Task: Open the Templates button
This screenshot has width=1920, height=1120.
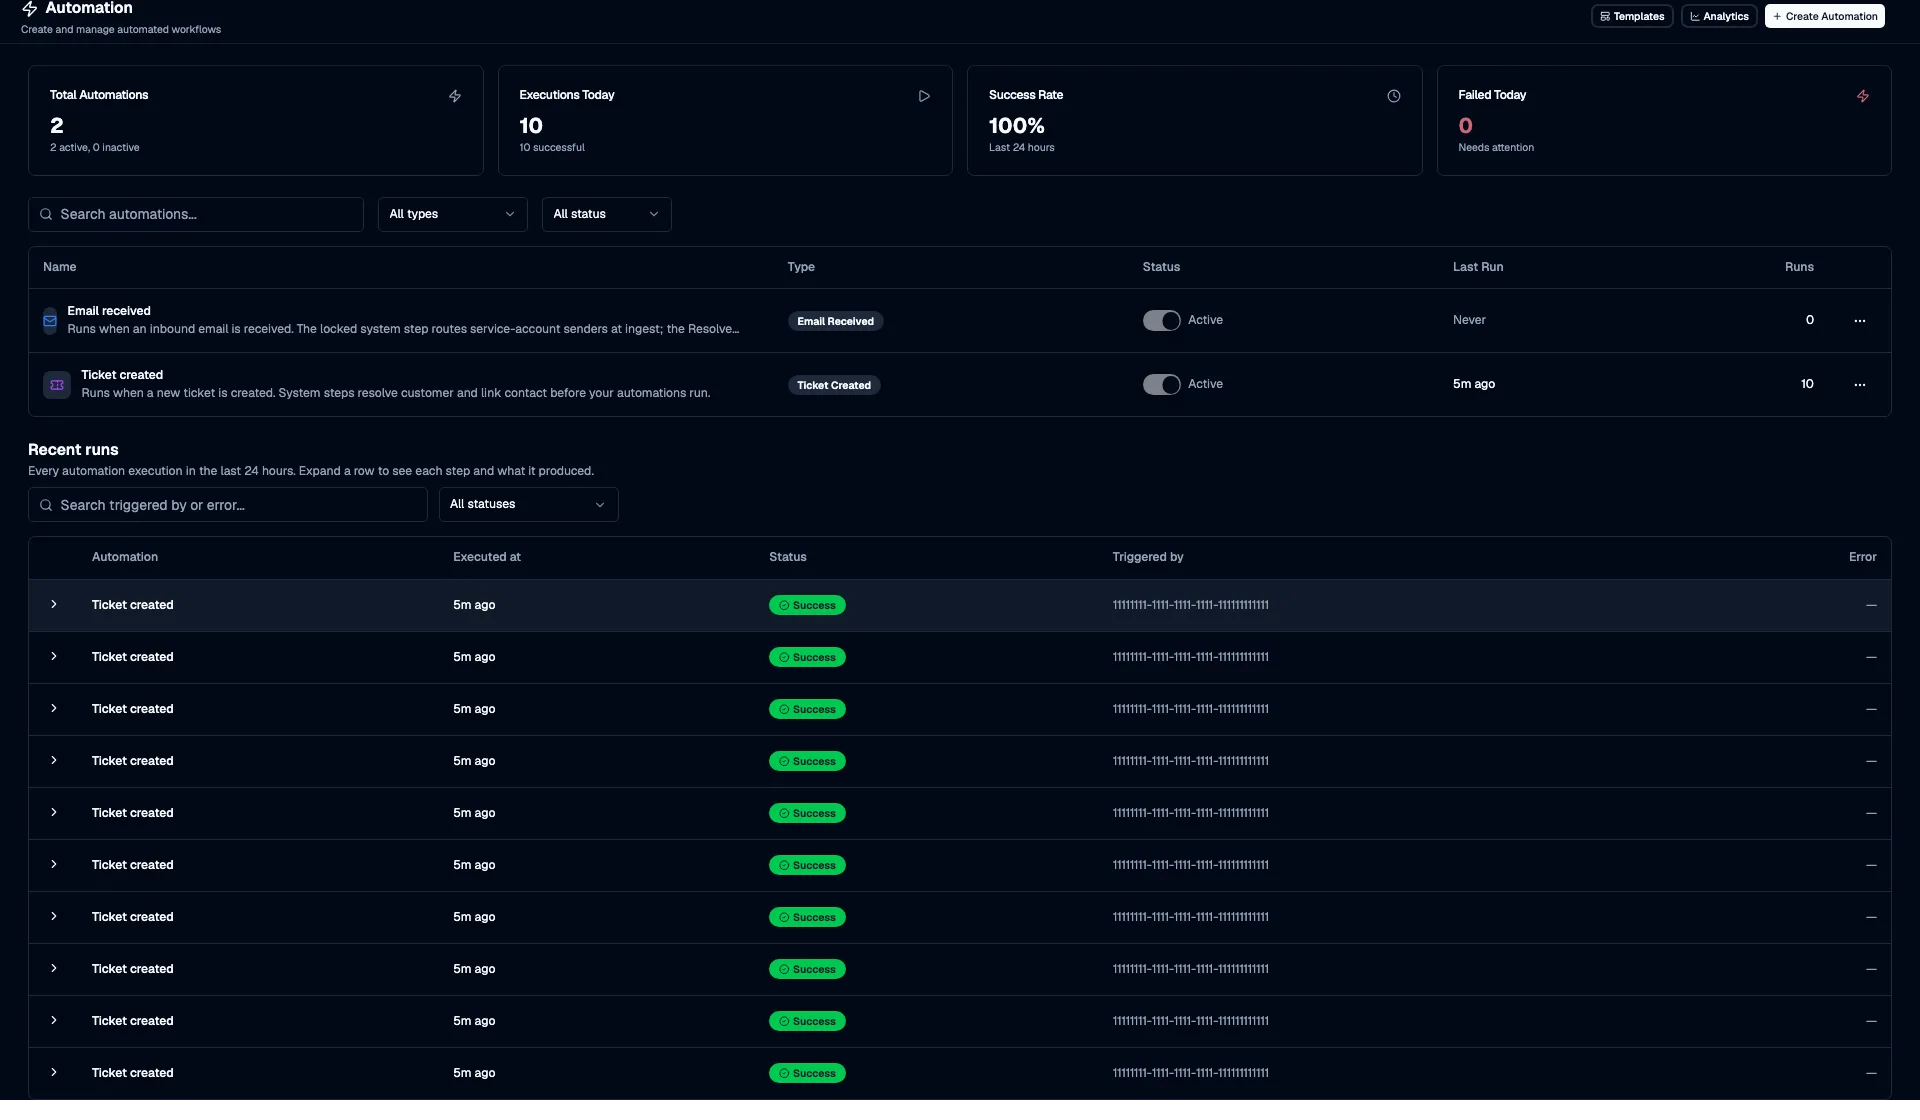Action: [1632, 16]
